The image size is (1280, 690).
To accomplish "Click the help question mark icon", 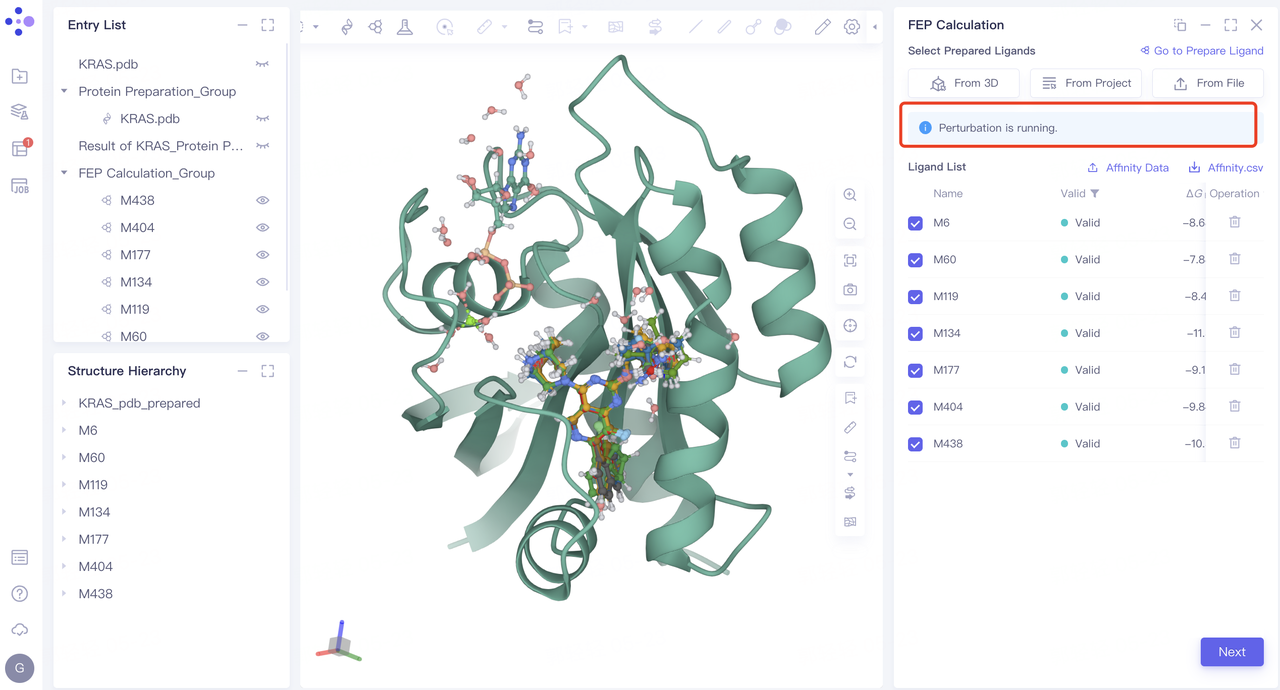I will (20, 594).
